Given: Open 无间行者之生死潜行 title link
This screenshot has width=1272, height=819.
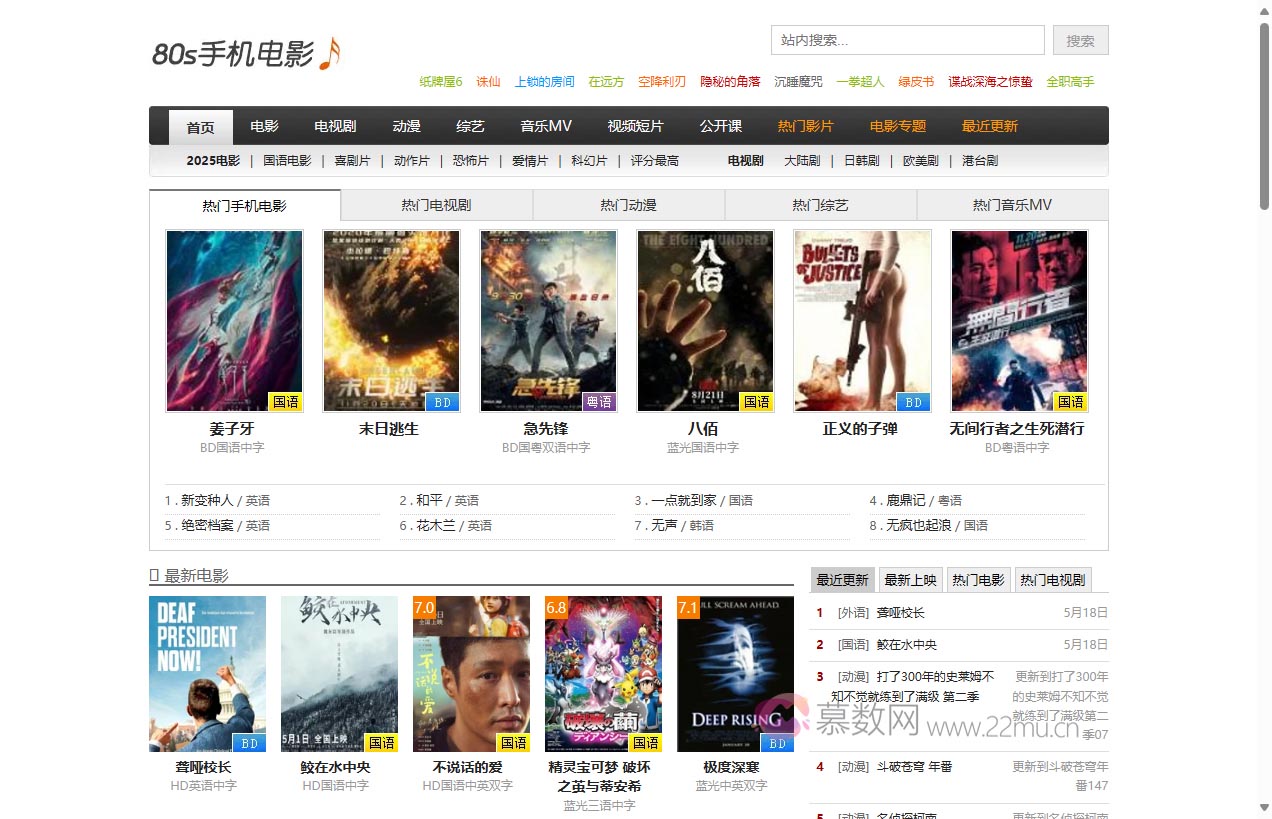Looking at the screenshot, I should 1016,428.
